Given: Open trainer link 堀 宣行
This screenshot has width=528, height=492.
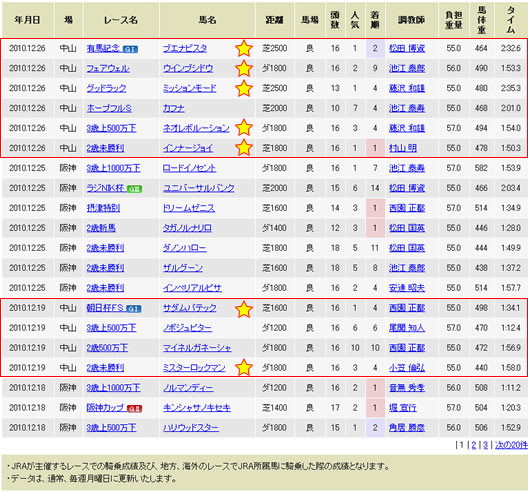Looking at the screenshot, I should (403, 407).
